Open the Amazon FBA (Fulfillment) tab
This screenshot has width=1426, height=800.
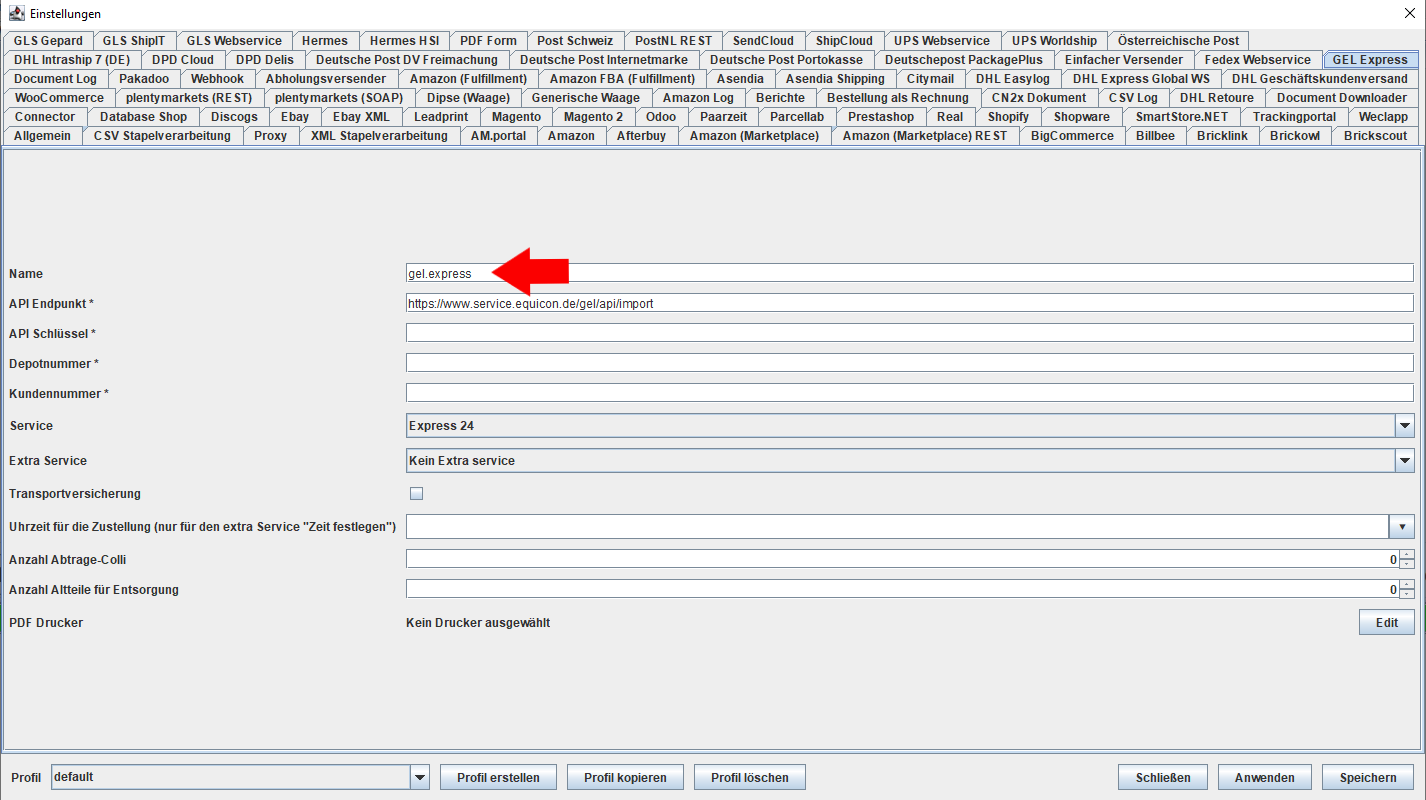click(x=622, y=79)
